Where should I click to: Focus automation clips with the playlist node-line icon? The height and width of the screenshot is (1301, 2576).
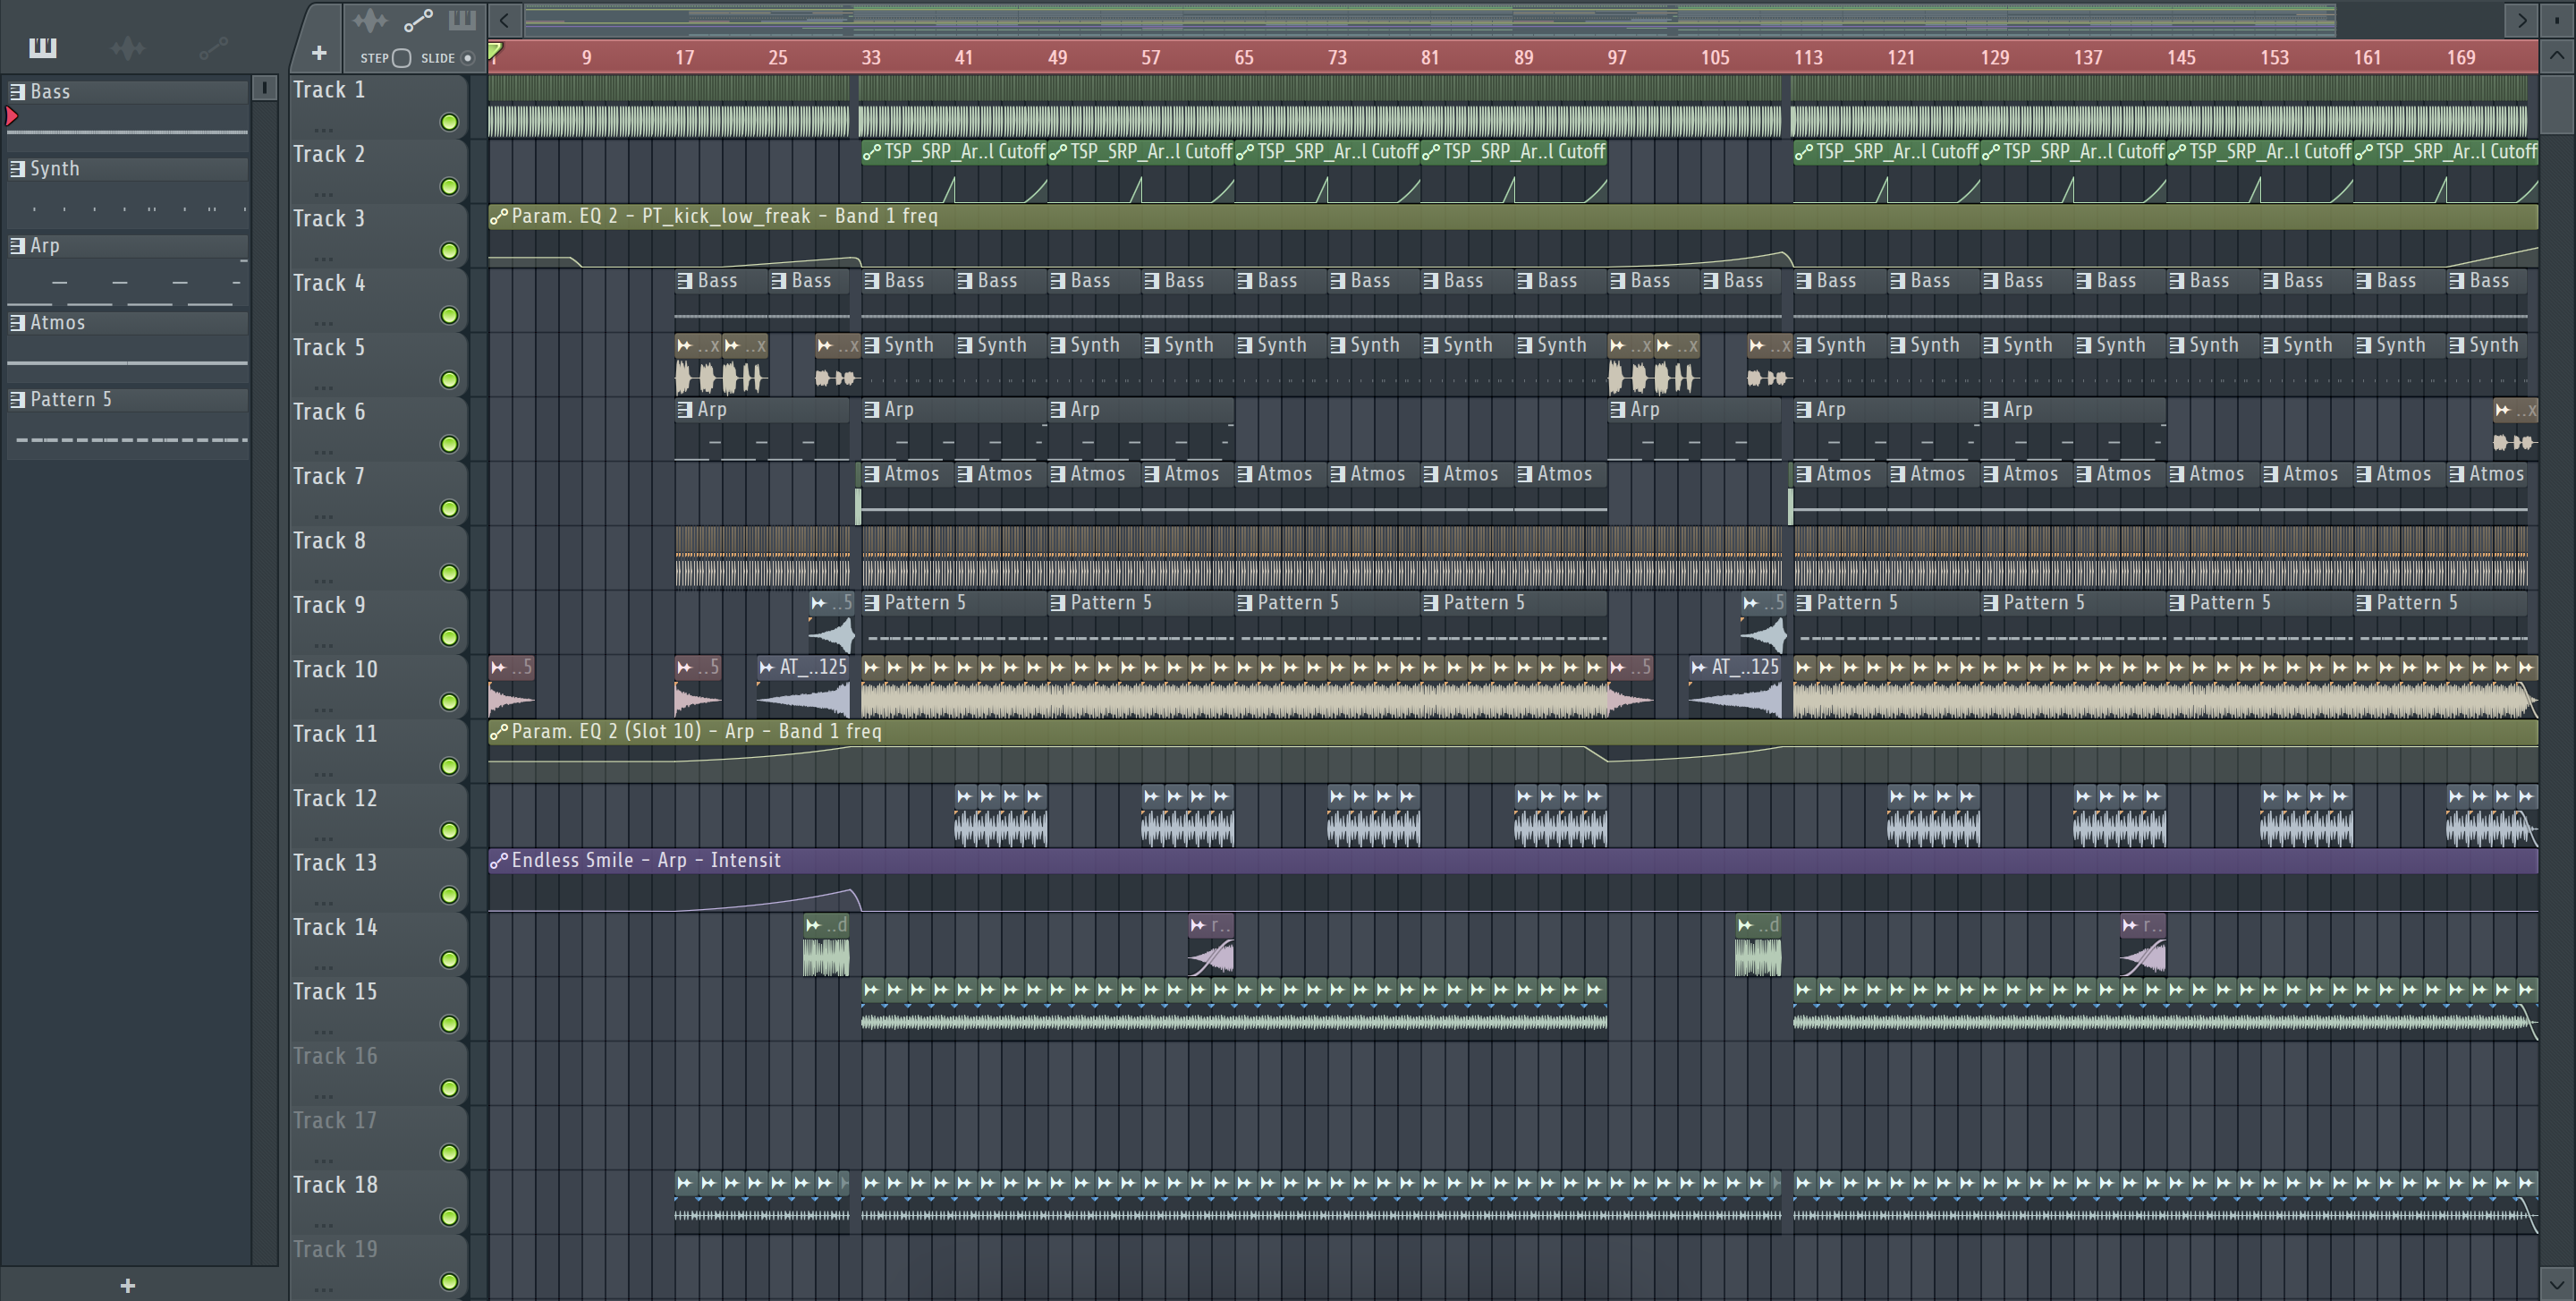pos(417,20)
